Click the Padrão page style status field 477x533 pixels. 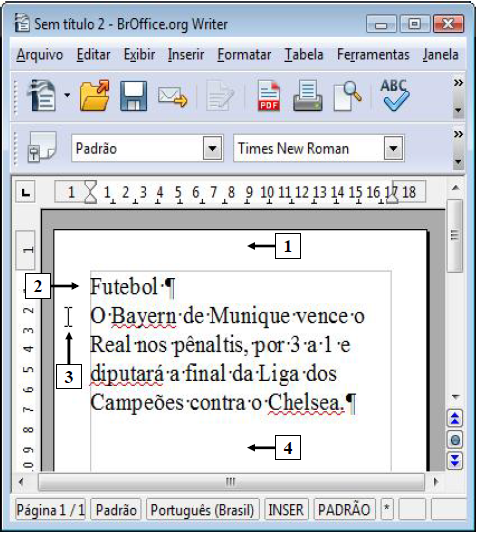[x=116, y=510]
